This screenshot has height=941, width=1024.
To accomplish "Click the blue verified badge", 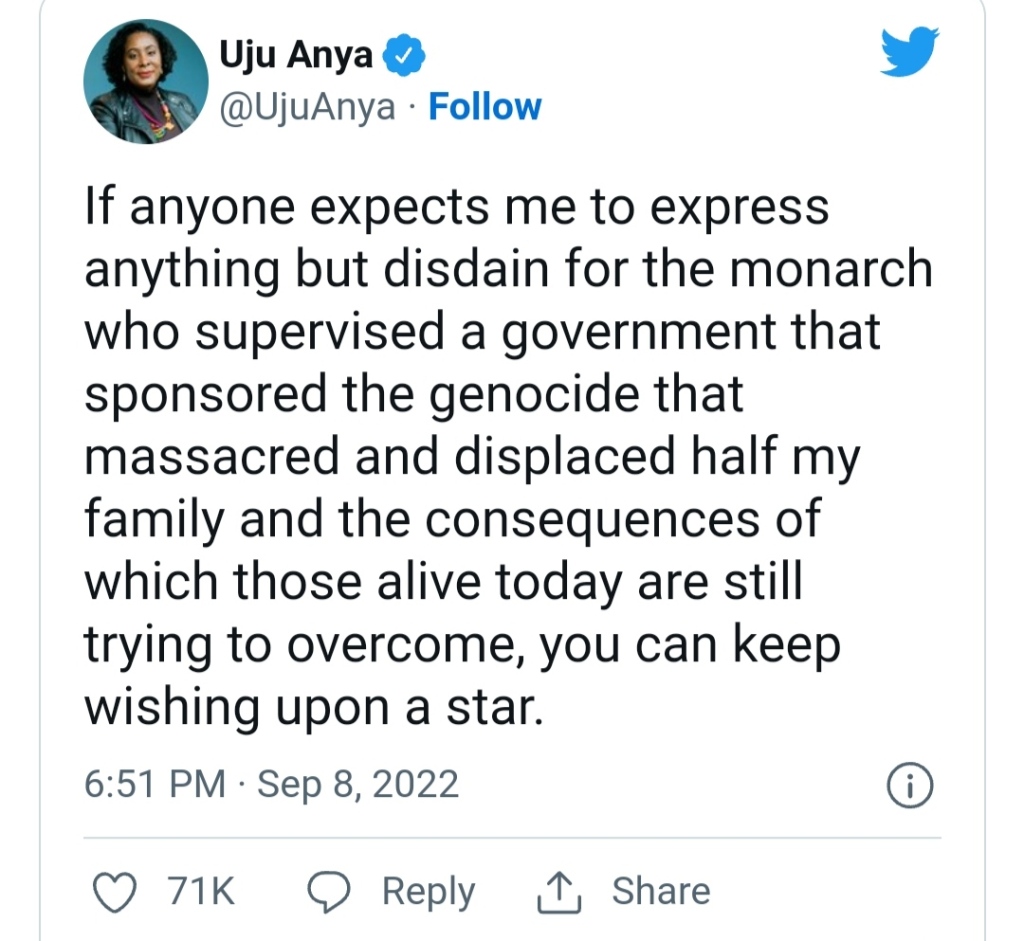I will (x=407, y=58).
